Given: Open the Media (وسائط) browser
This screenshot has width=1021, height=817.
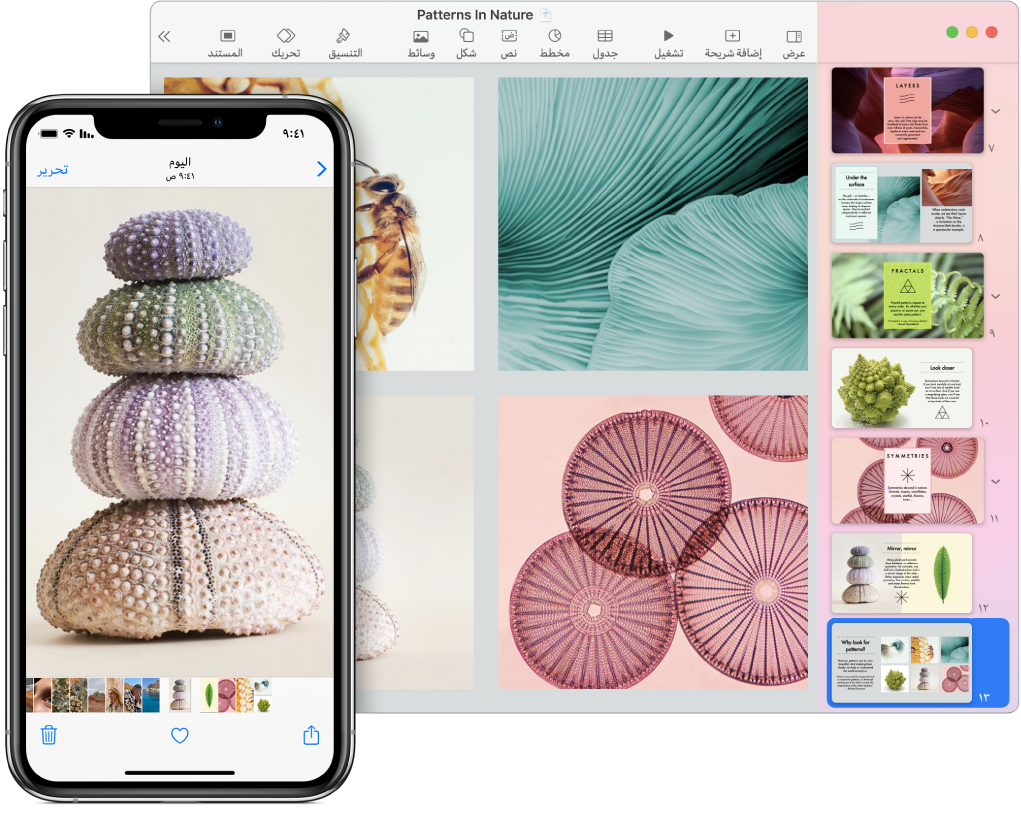Looking at the screenshot, I should 419,40.
